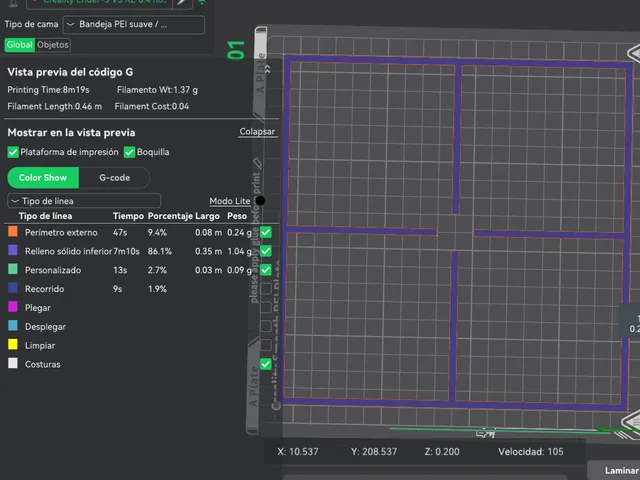
Task: Click the Porcentaje column header
Action: click(x=170, y=216)
